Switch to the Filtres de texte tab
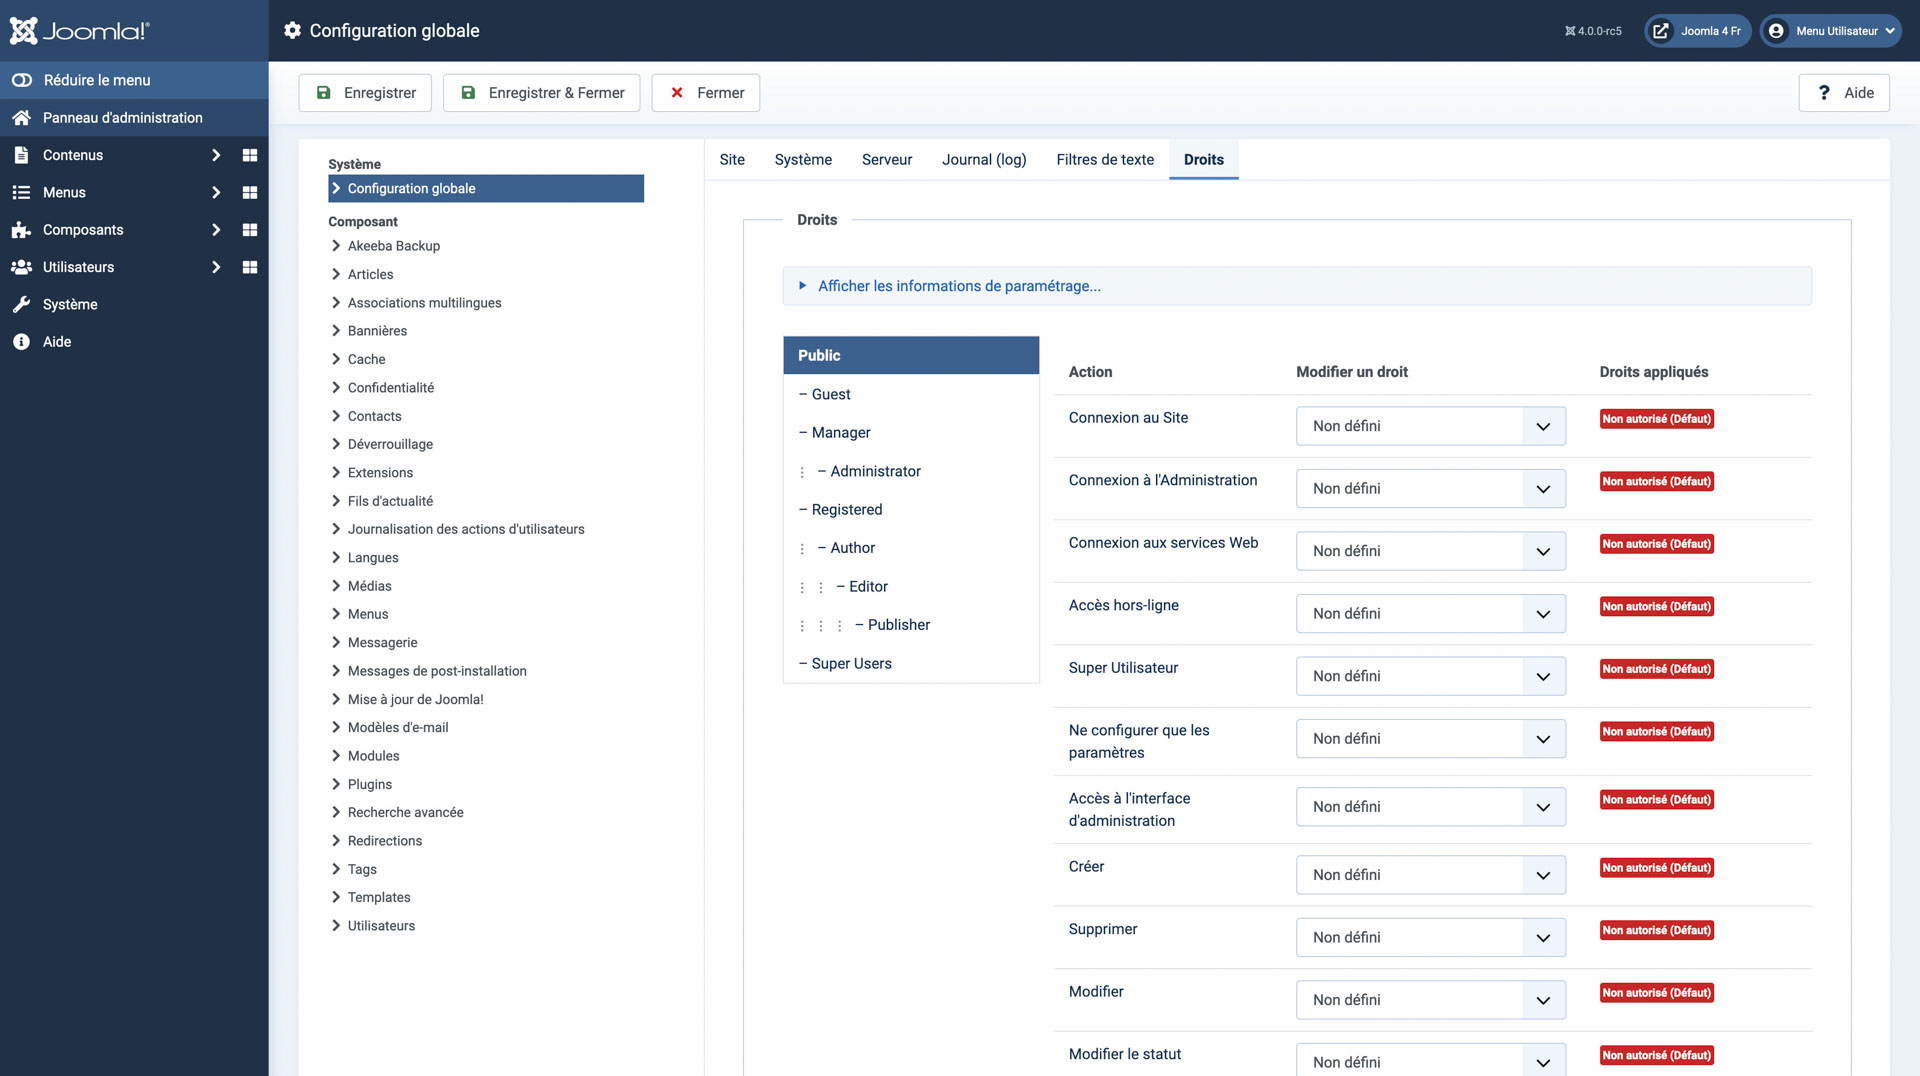This screenshot has height=1076, width=1920. 1105,160
